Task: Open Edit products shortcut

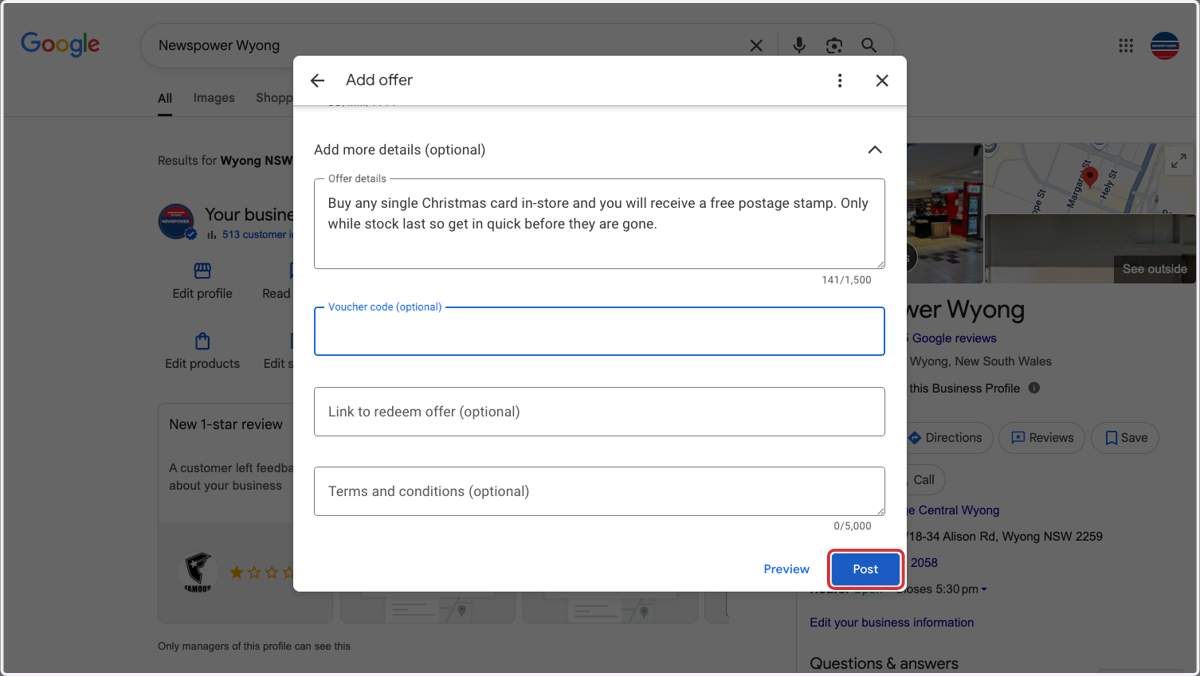Action: click(x=202, y=351)
